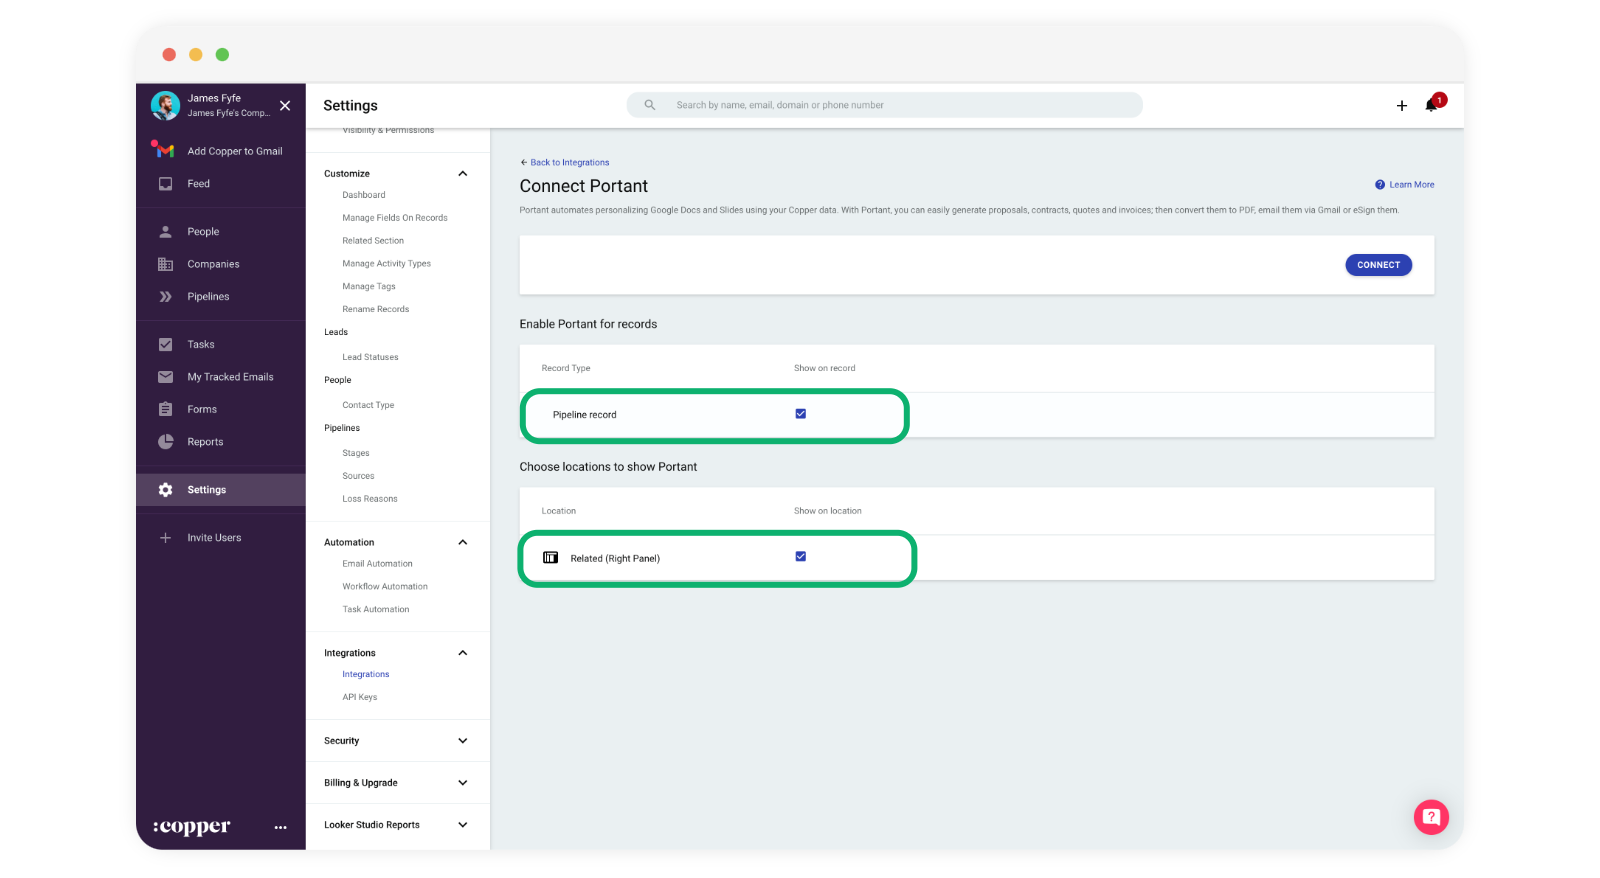Toggle Related (Right Panel) location checkbox
This screenshot has width=1600, height=878.
(800, 557)
